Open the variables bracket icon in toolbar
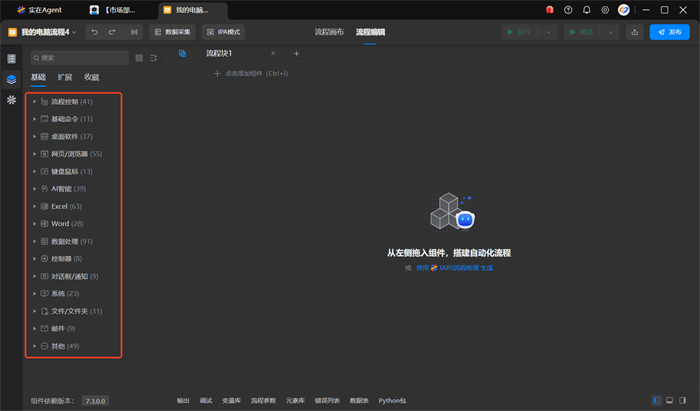This screenshot has width=700, height=411. click(134, 32)
